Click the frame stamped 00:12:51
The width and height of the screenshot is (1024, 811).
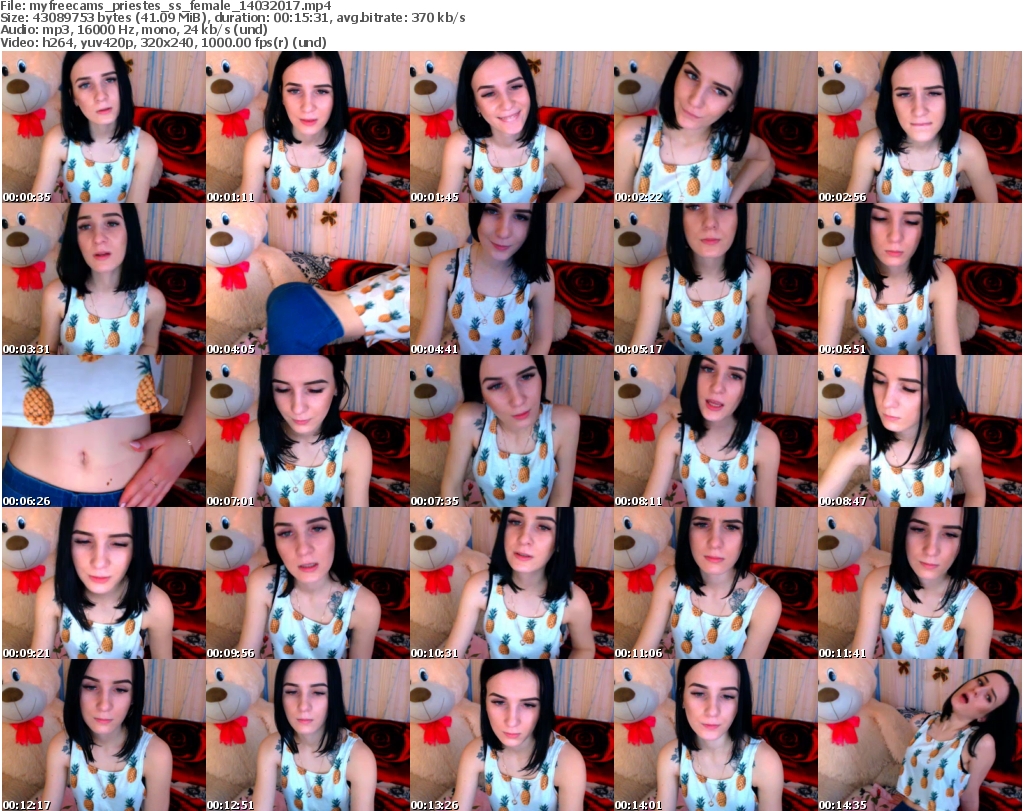pyautogui.click(x=308, y=735)
